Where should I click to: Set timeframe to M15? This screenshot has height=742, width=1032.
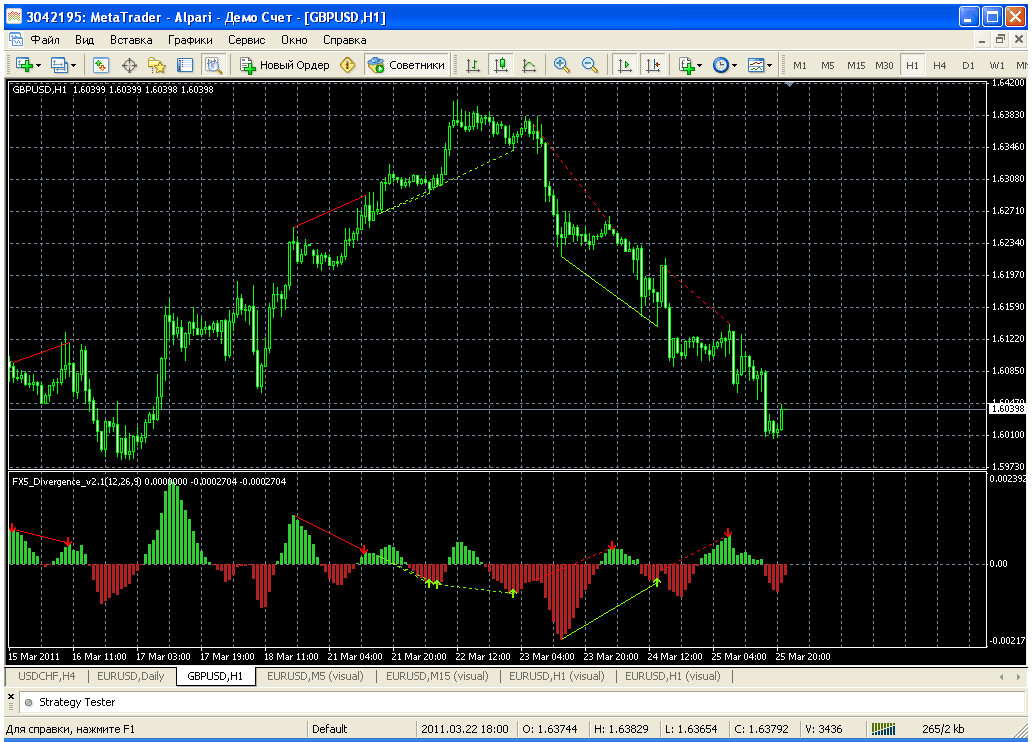[856, 65]
